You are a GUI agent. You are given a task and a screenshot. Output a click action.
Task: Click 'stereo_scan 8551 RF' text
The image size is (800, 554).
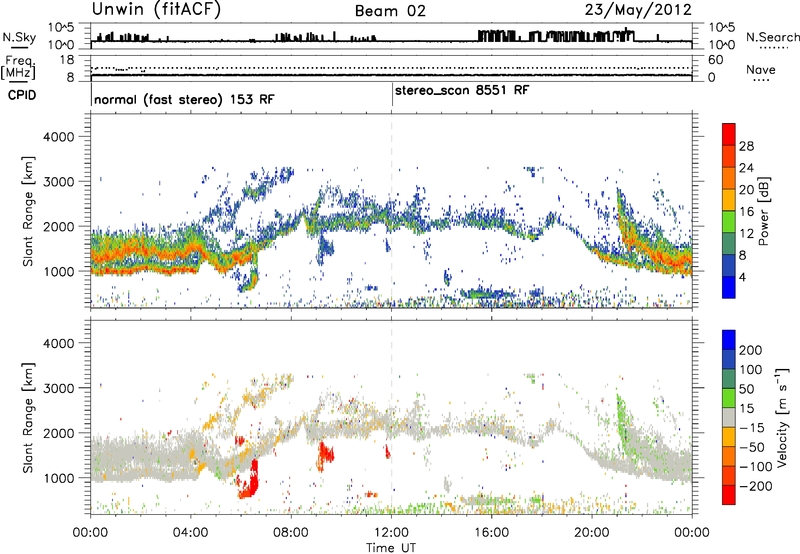tap(462, 90)
